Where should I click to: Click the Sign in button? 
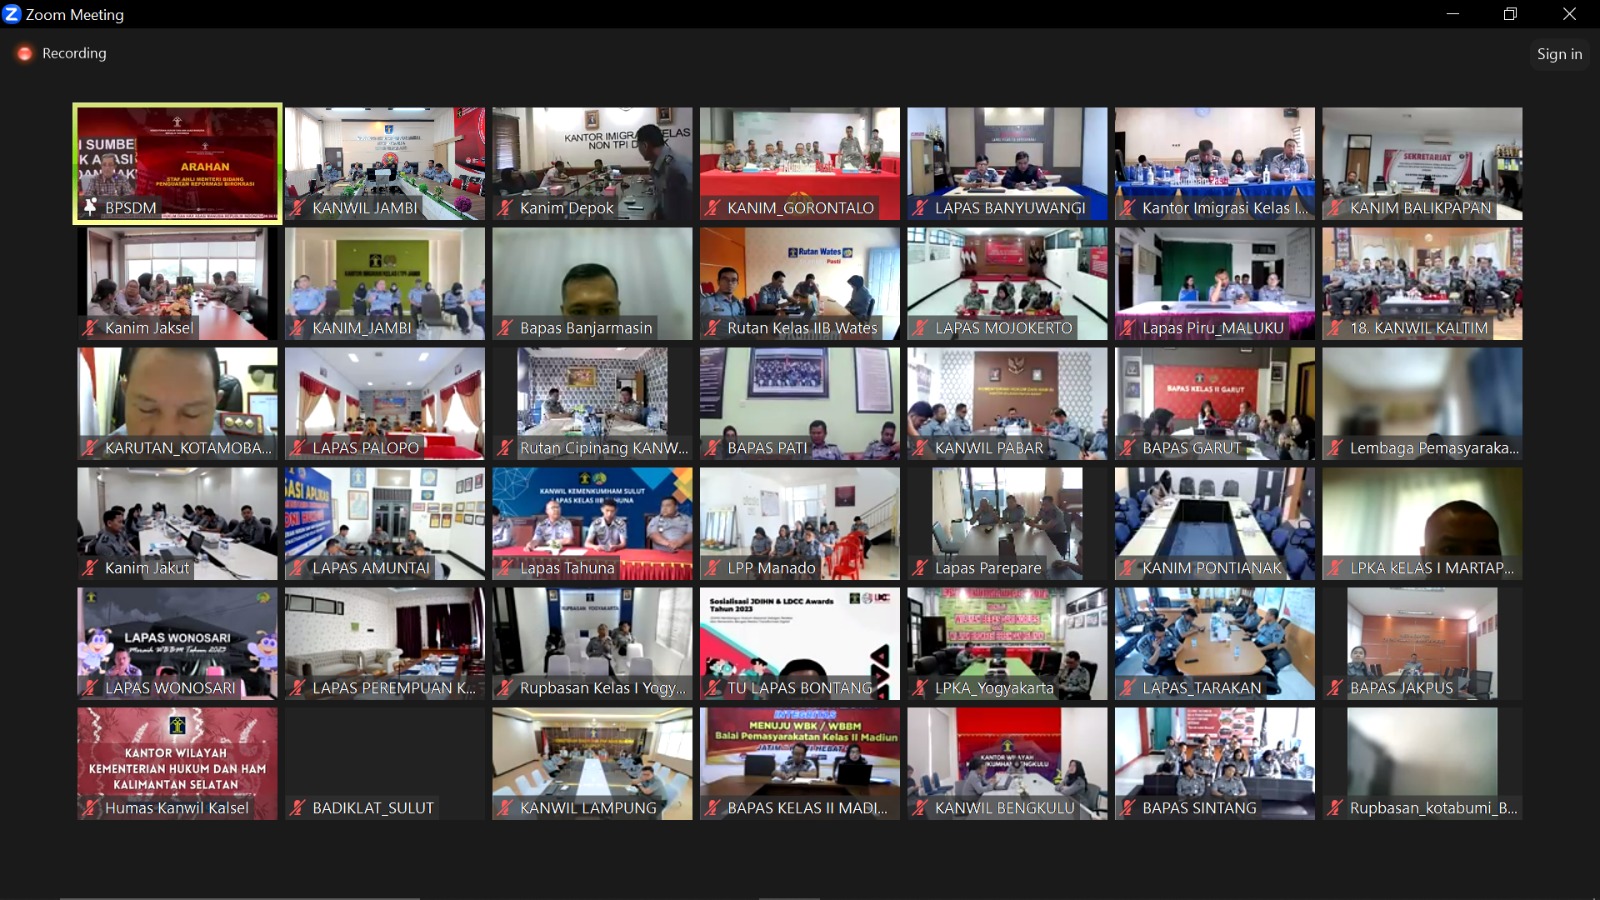tap(1559, 54)
